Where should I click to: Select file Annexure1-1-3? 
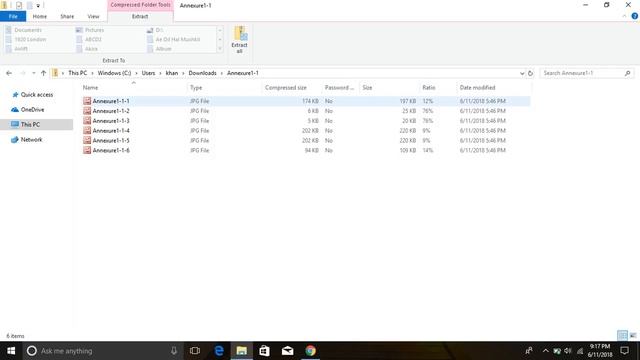(111, 121)
